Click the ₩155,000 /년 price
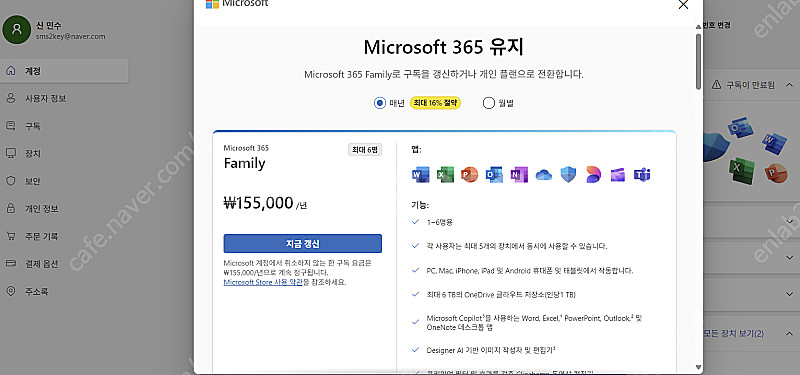The height and width of the screenshot is (375, 800). pyautogui.click(x=265, y=203)
